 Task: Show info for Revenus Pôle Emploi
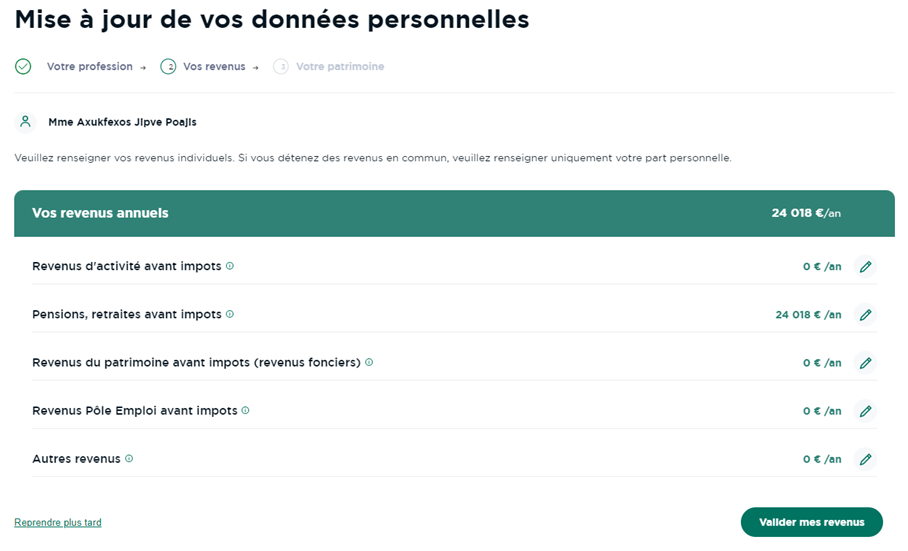(246, 410)
